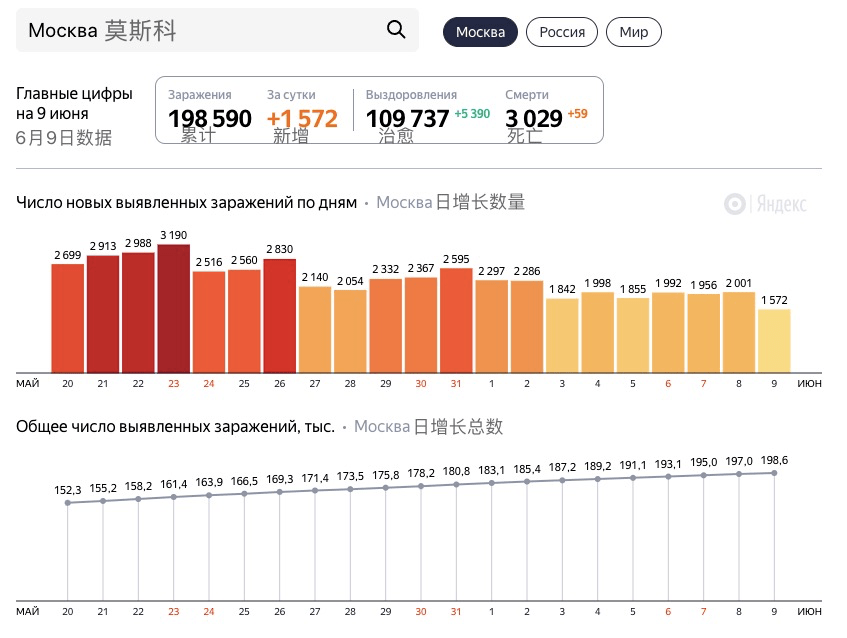Viewport: 847px width, 638px height.
Task: Select the June 6 bar with 1 992 cases
Action: point(668,332)
